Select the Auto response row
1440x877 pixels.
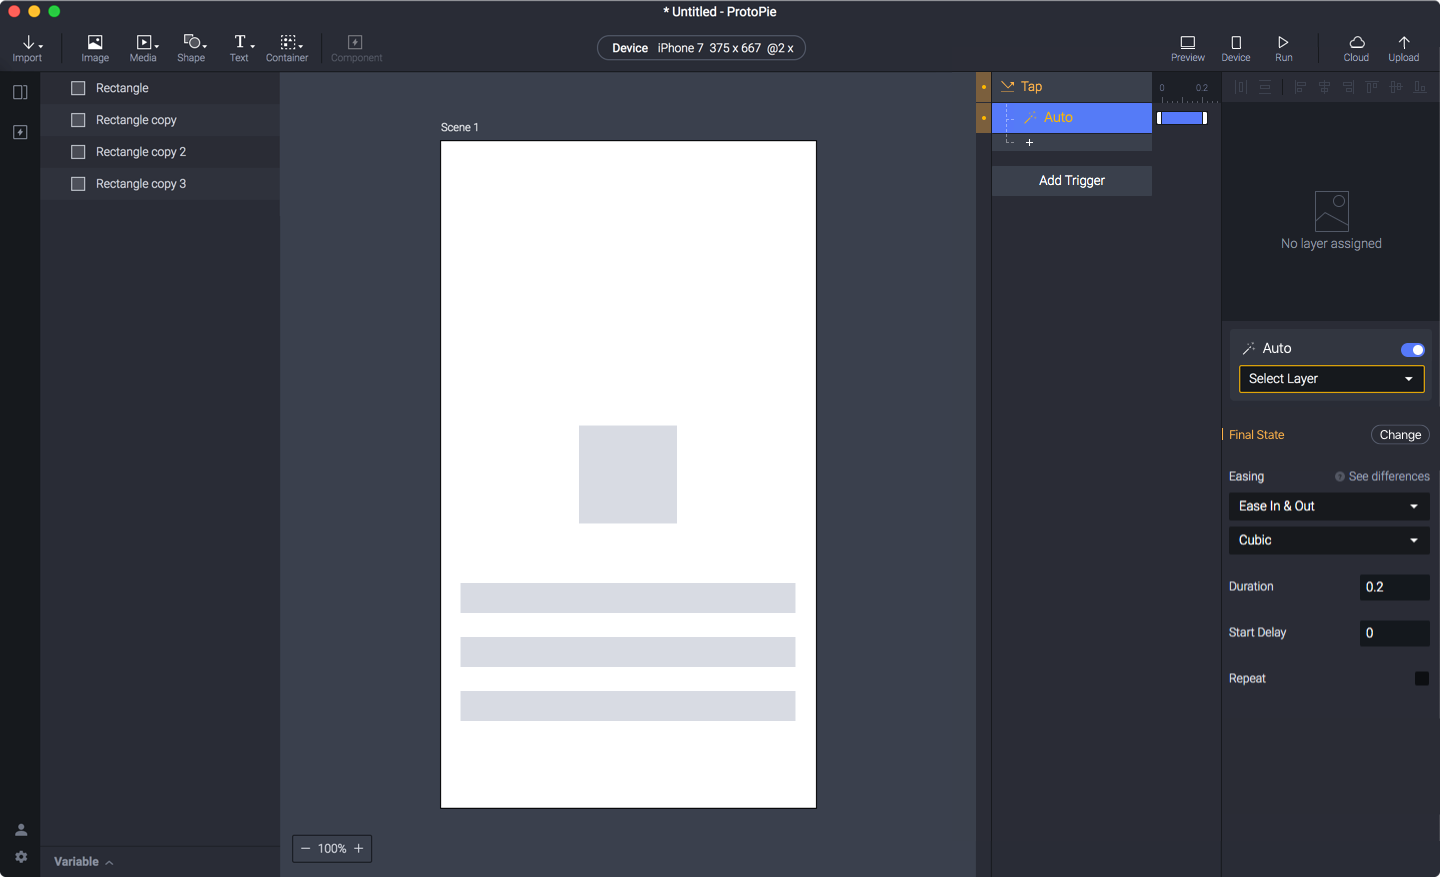[1072, 118]
